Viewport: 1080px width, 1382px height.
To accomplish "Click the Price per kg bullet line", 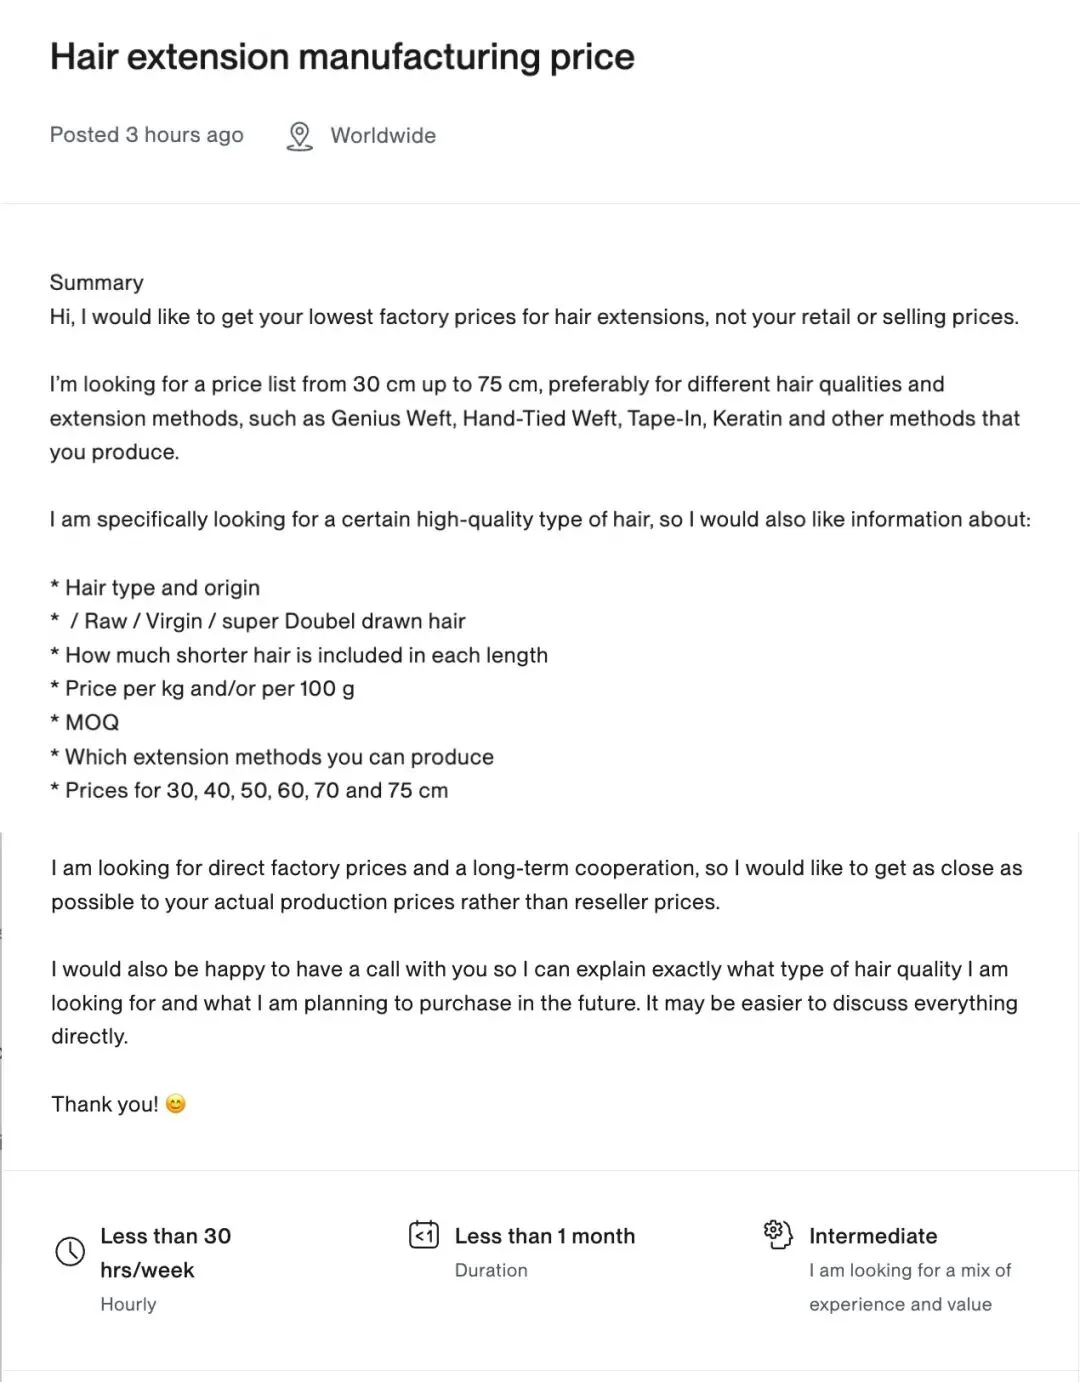I will 202,688.
